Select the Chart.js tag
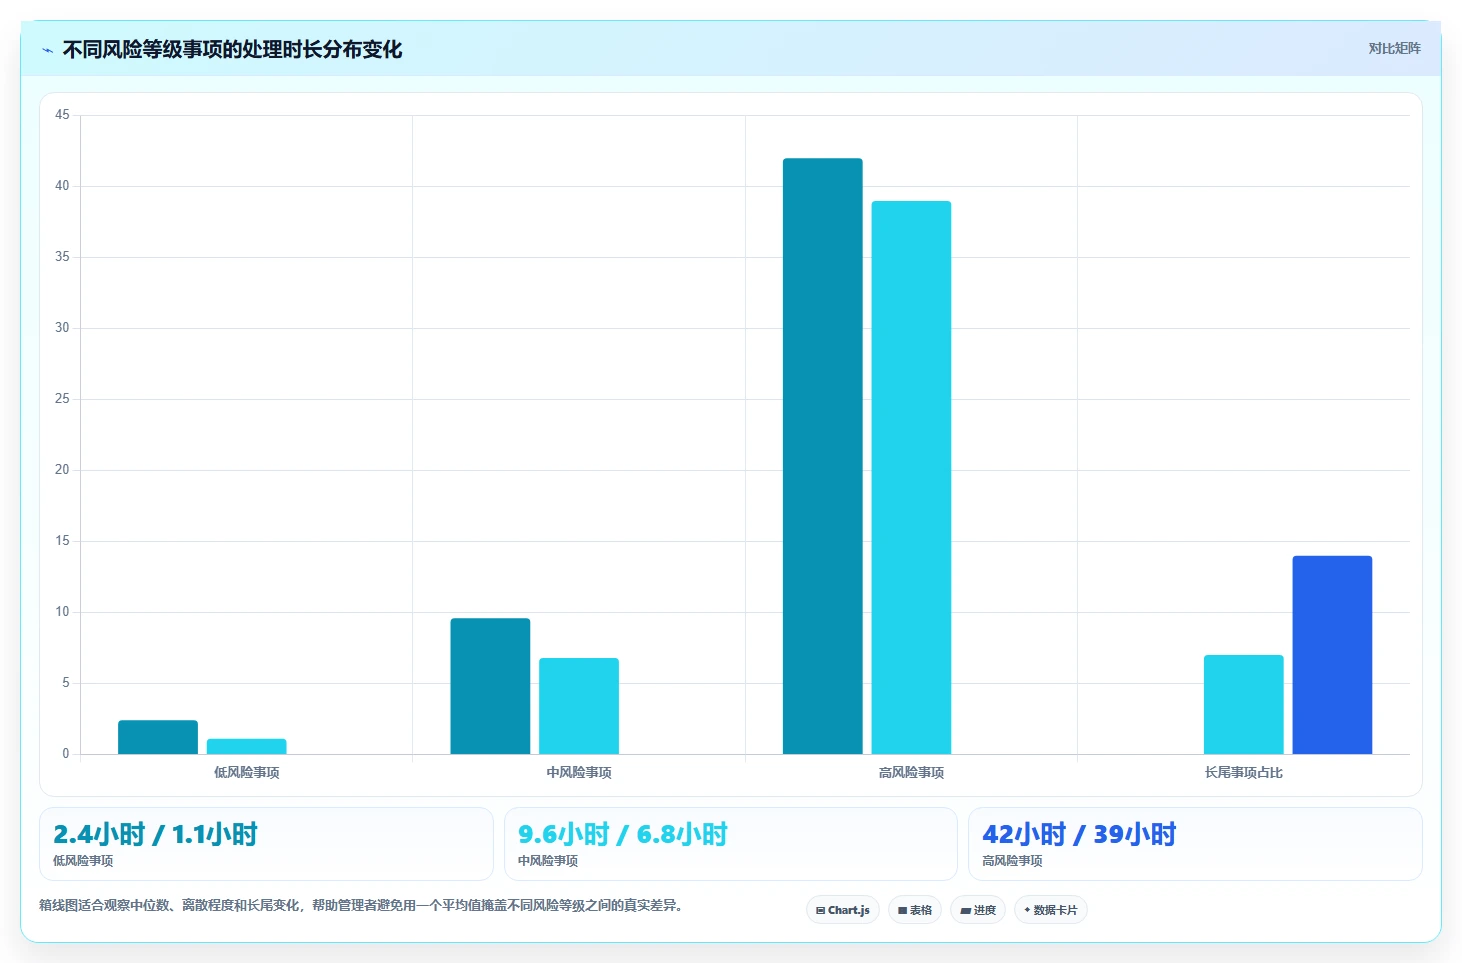This screenshot has height=963, width=1462. 843,910
